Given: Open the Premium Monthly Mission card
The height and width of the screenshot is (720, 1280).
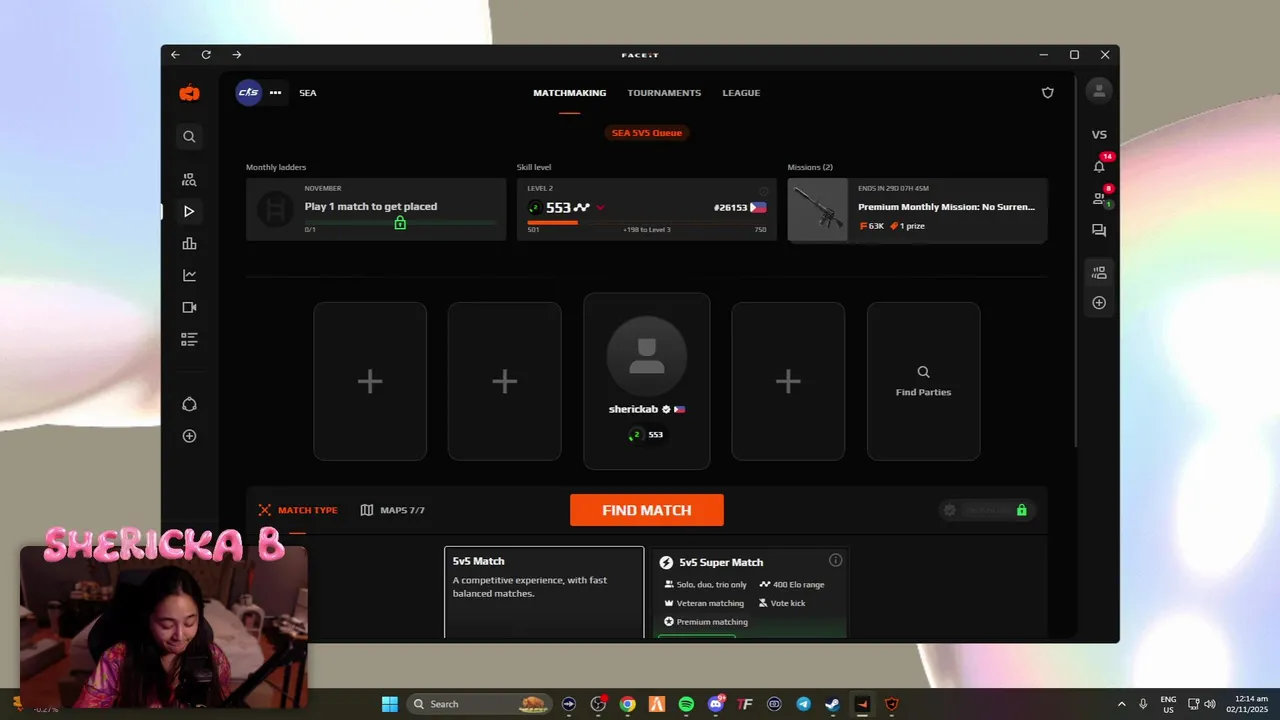Looking at the screenshot, I should pos(917,210).
